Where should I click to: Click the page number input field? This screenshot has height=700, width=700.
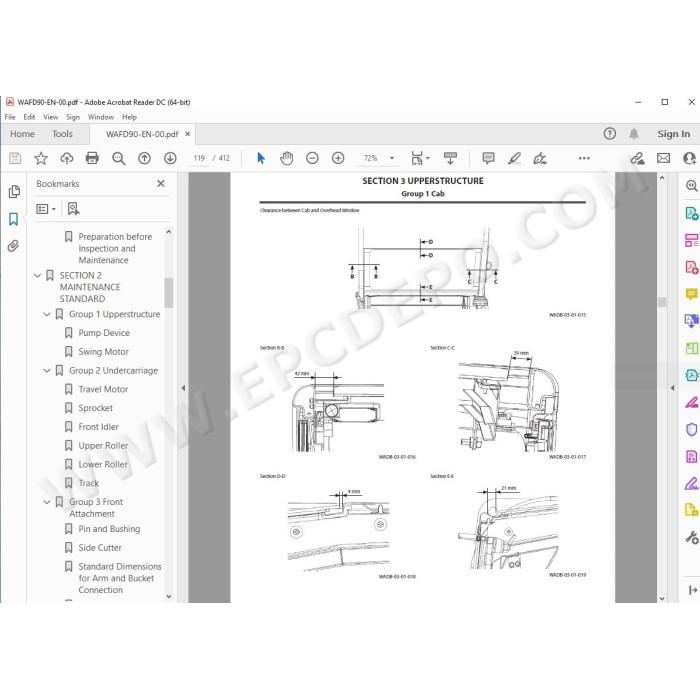coord(199,158)
